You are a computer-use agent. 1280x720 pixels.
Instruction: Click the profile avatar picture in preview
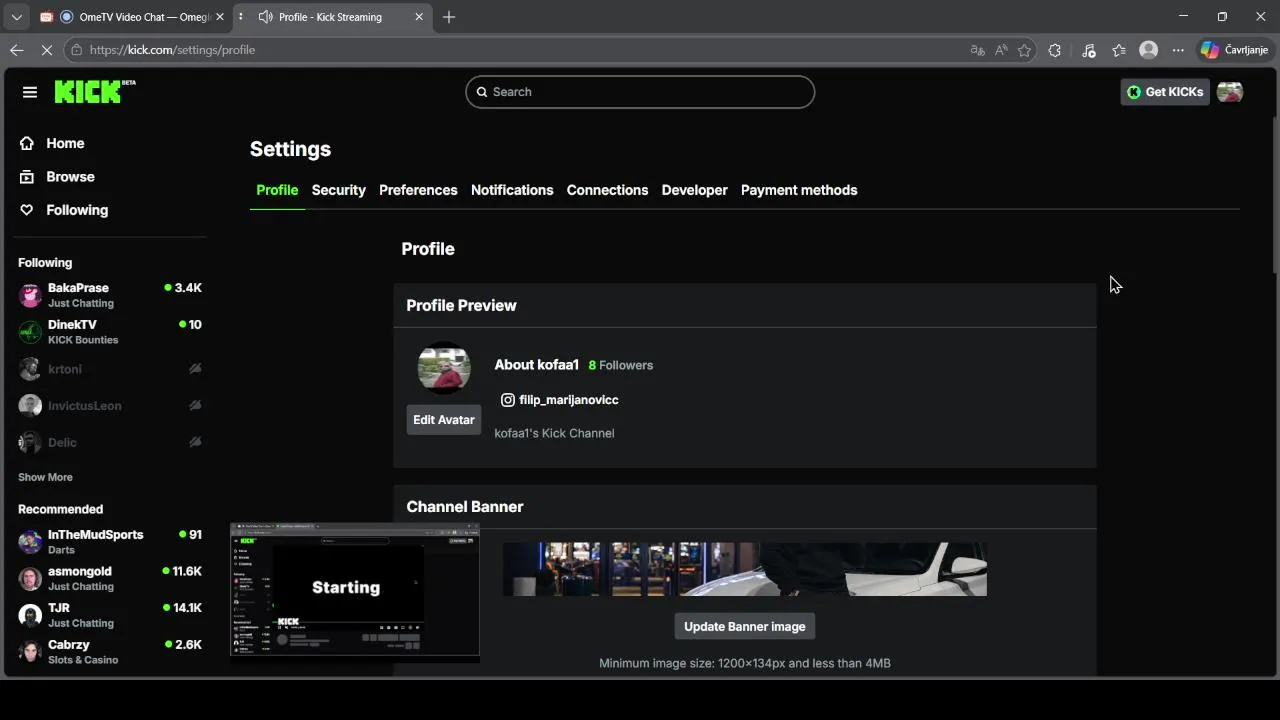pyautogui.click(x=444, y=368)
